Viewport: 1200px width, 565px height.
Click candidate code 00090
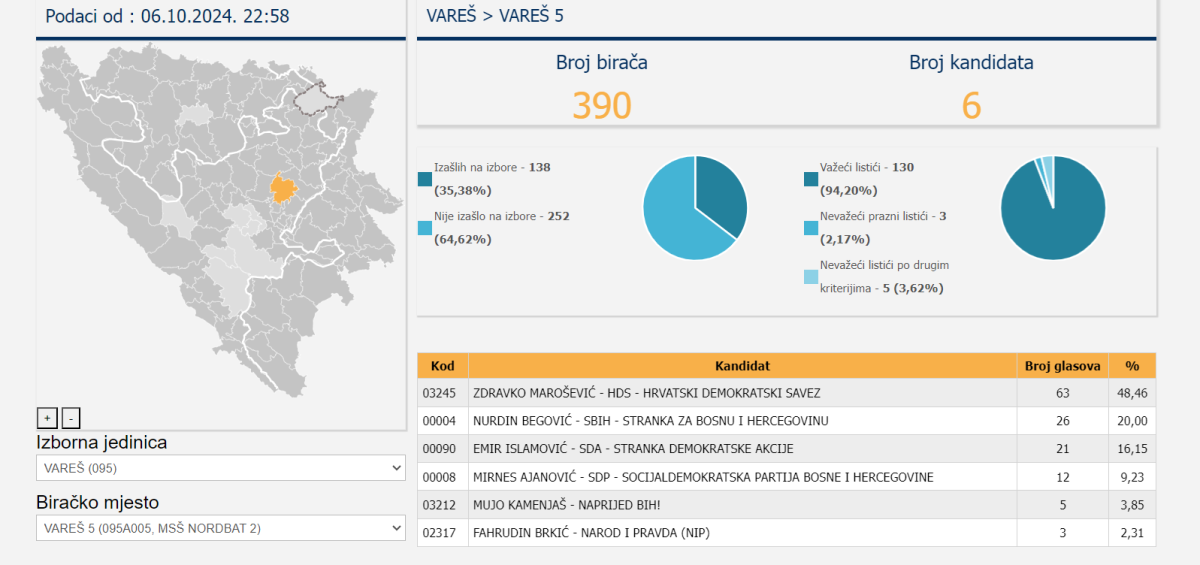point(439,449)
